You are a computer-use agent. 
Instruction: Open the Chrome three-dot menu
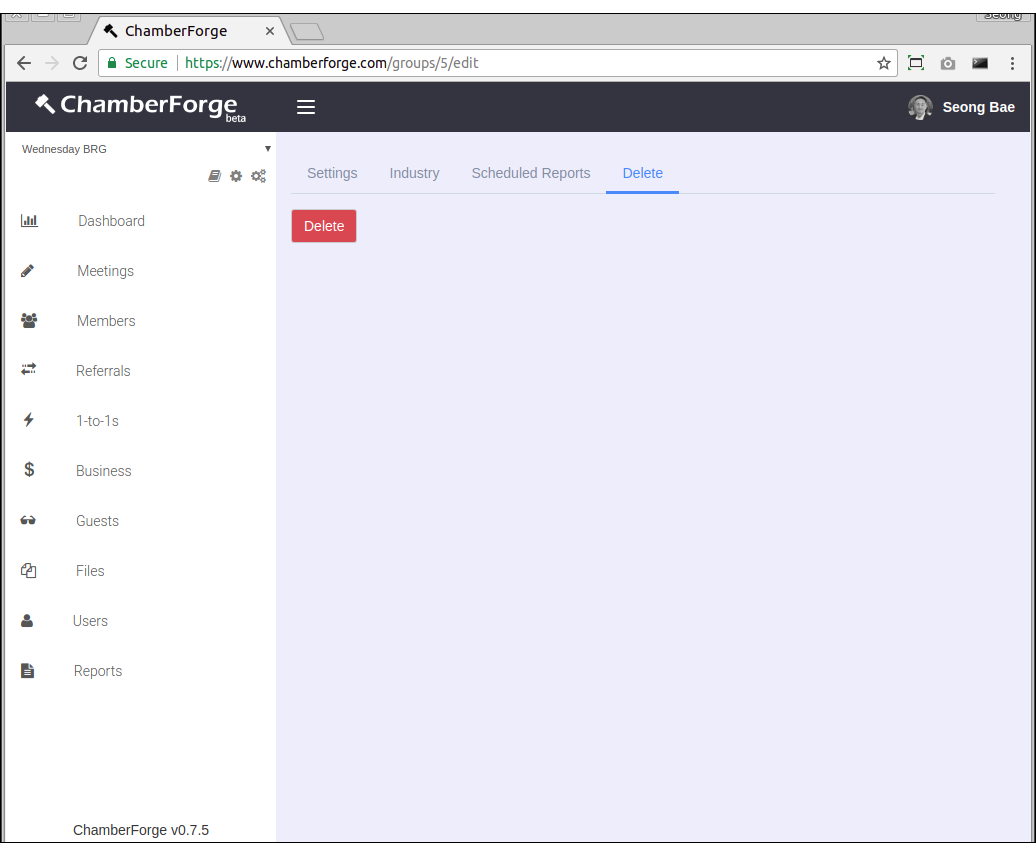click(1012, 63)
